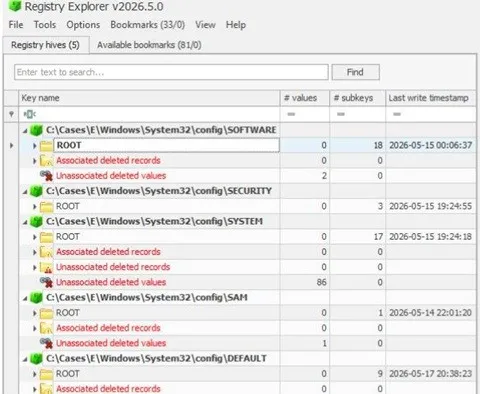
Task: Click the Key name filter condition icon
Action: pos(29,114)
